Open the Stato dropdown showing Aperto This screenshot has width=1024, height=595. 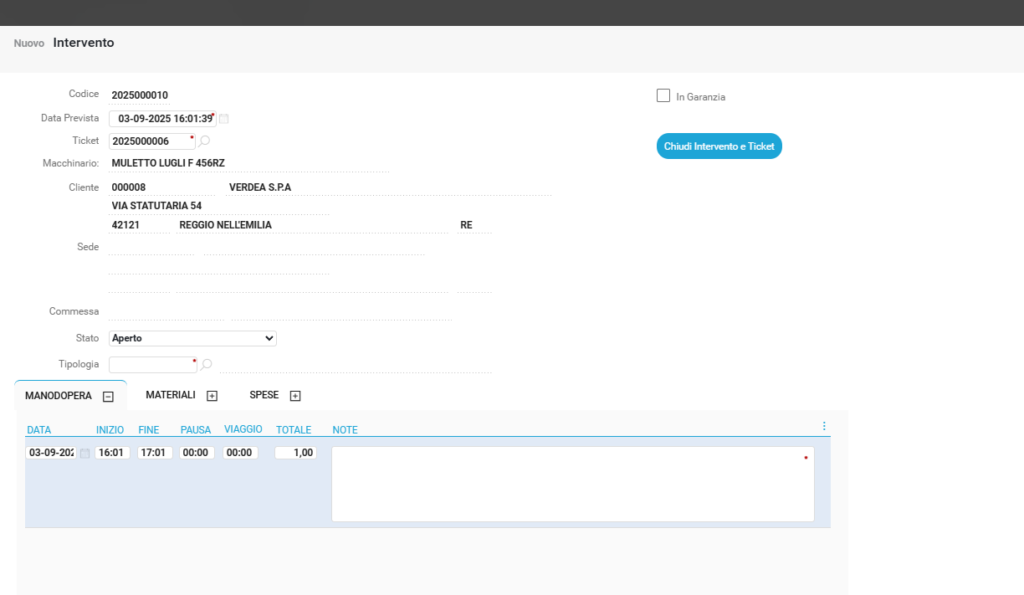(x=192, y=338)
